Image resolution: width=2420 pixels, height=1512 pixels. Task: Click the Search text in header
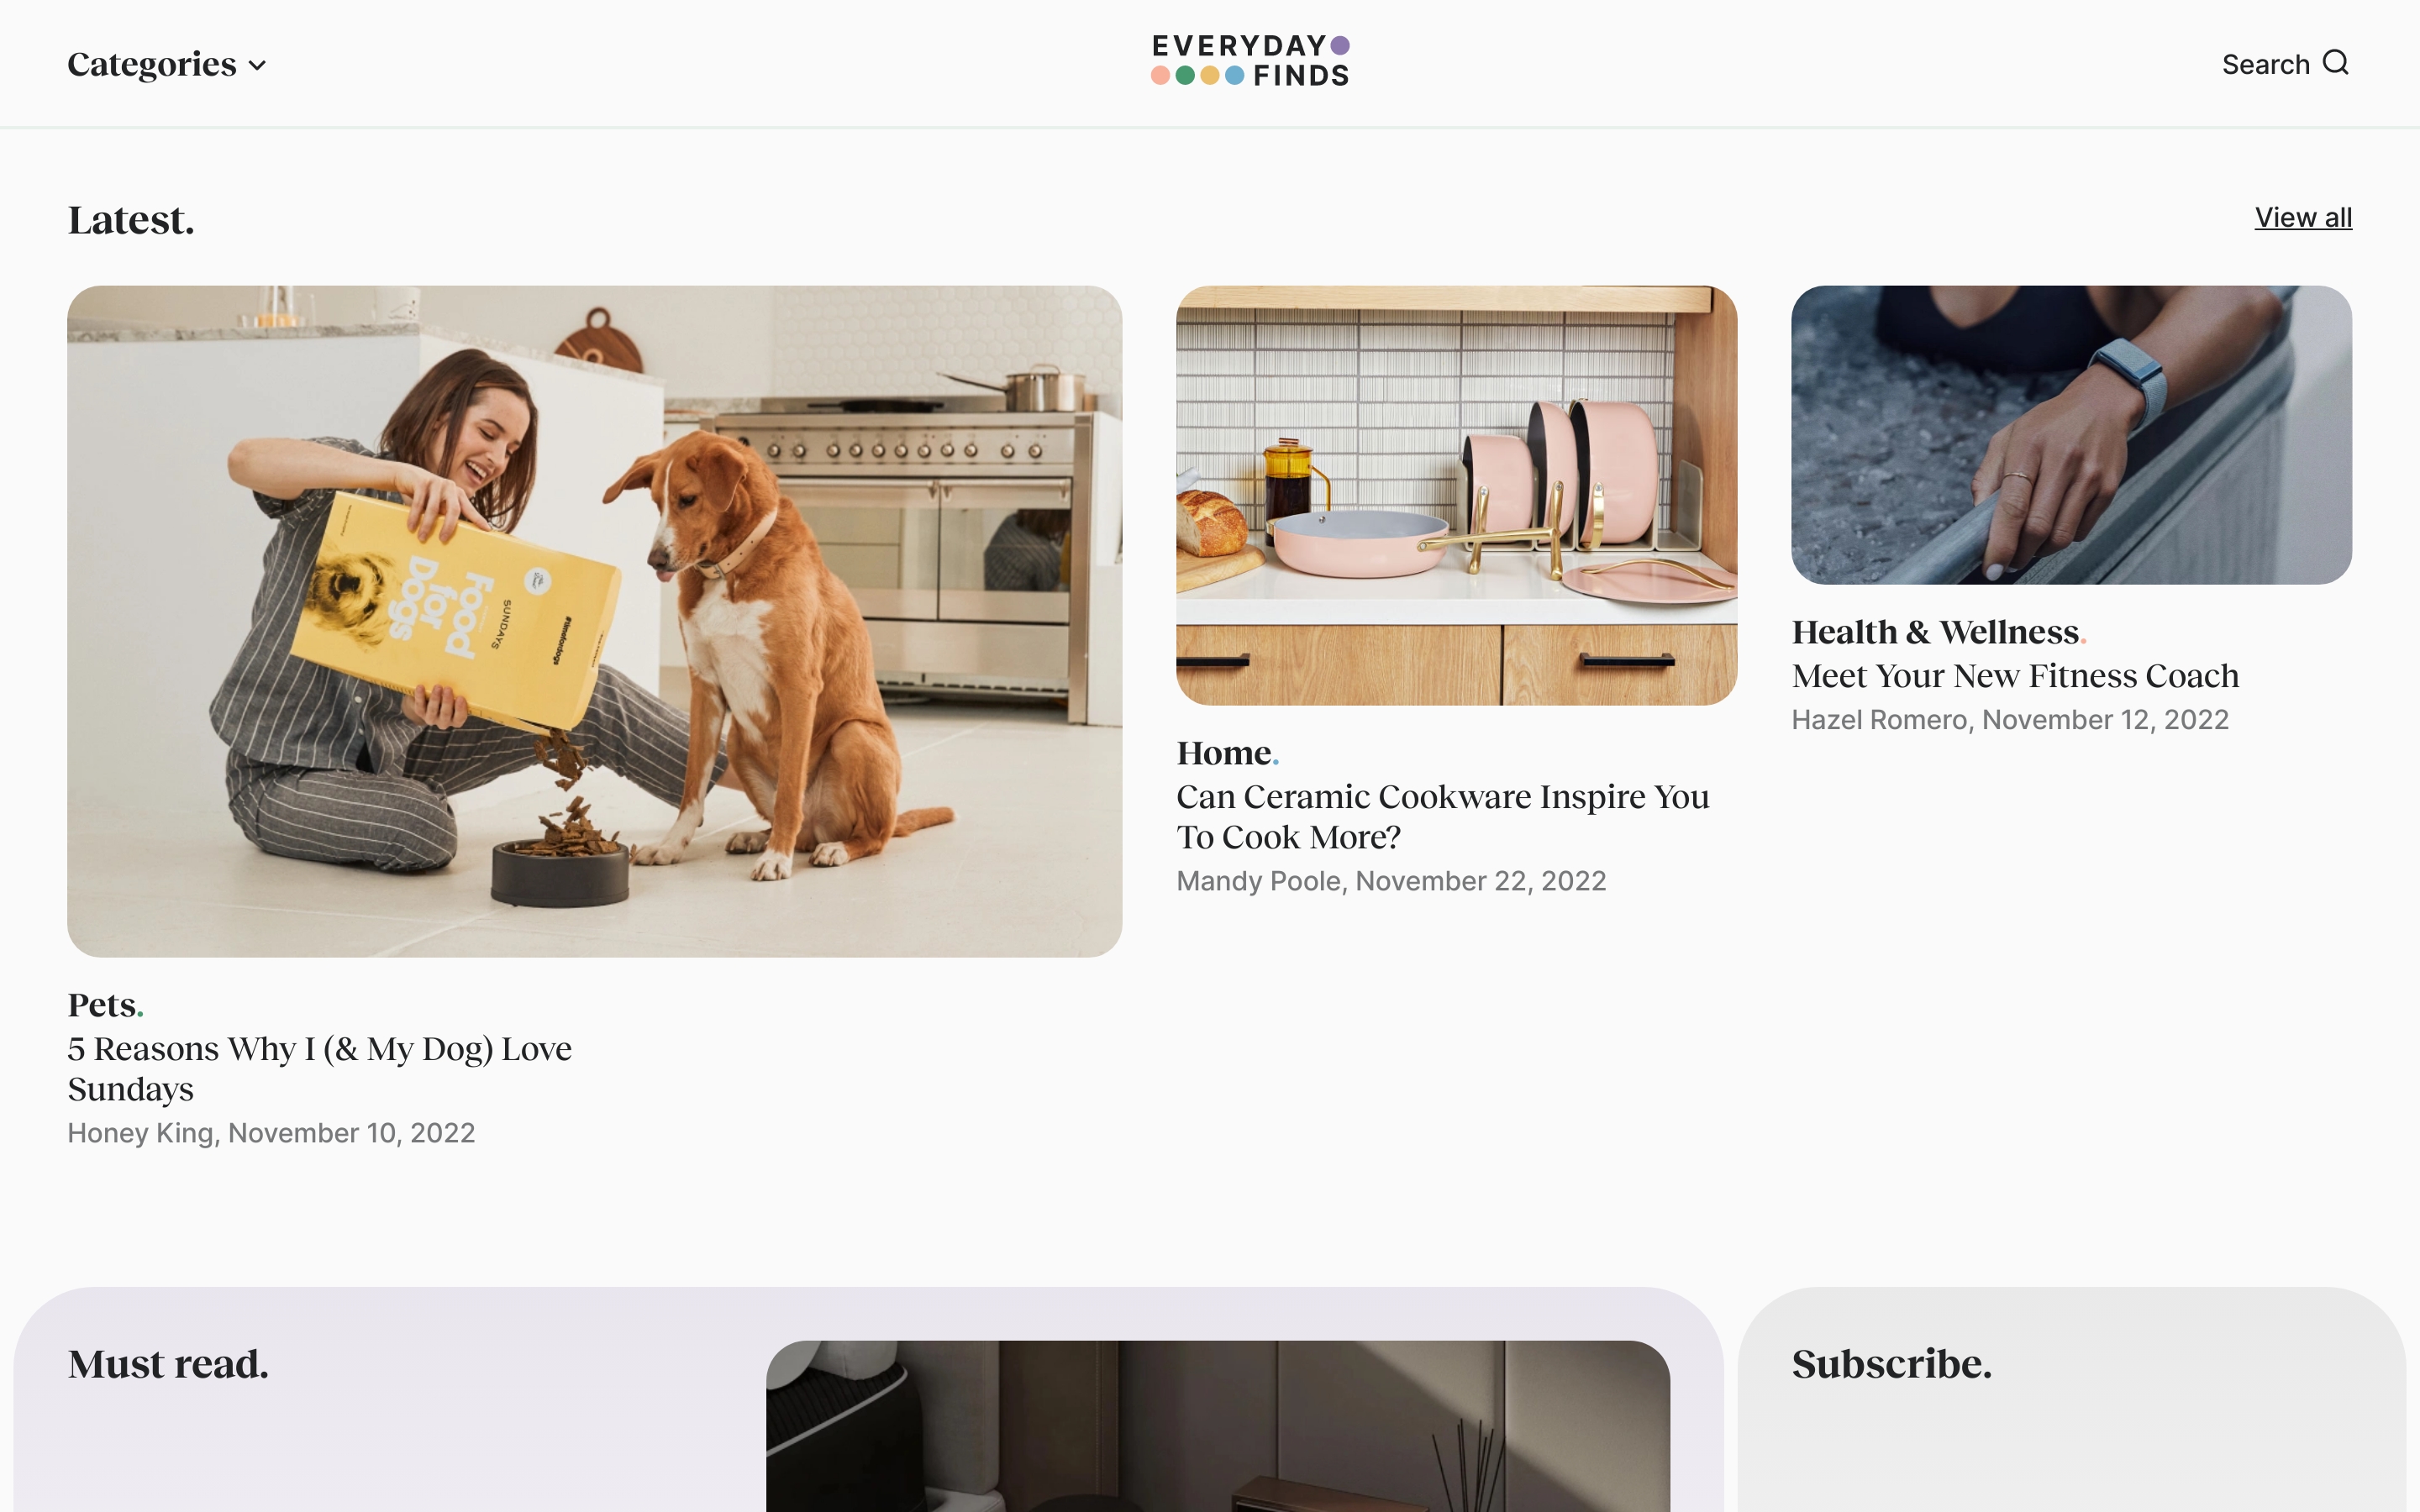[2265, 65]
